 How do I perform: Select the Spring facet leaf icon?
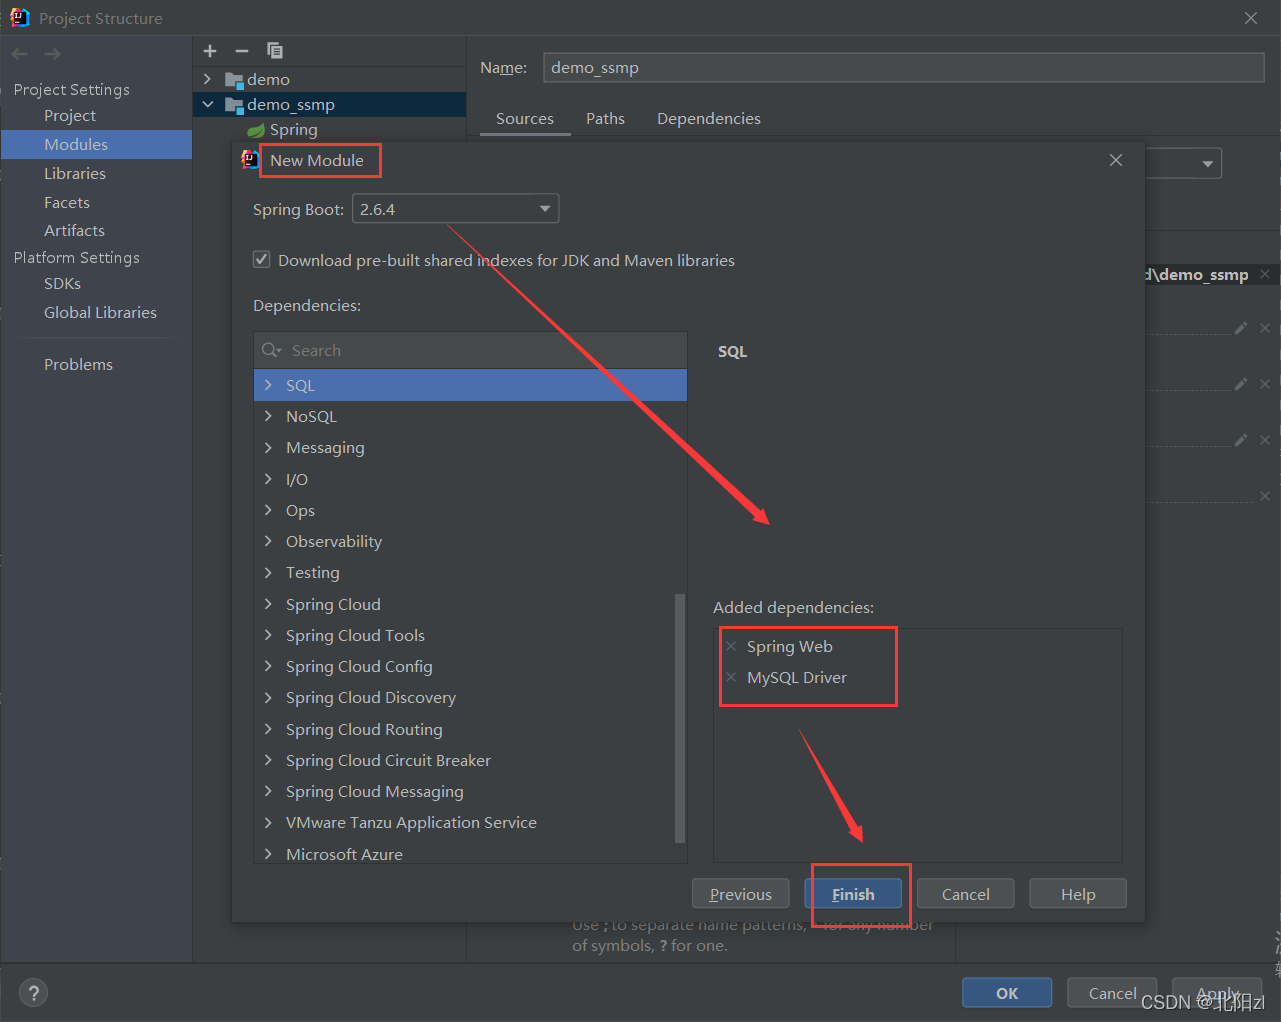click(256, 130)
